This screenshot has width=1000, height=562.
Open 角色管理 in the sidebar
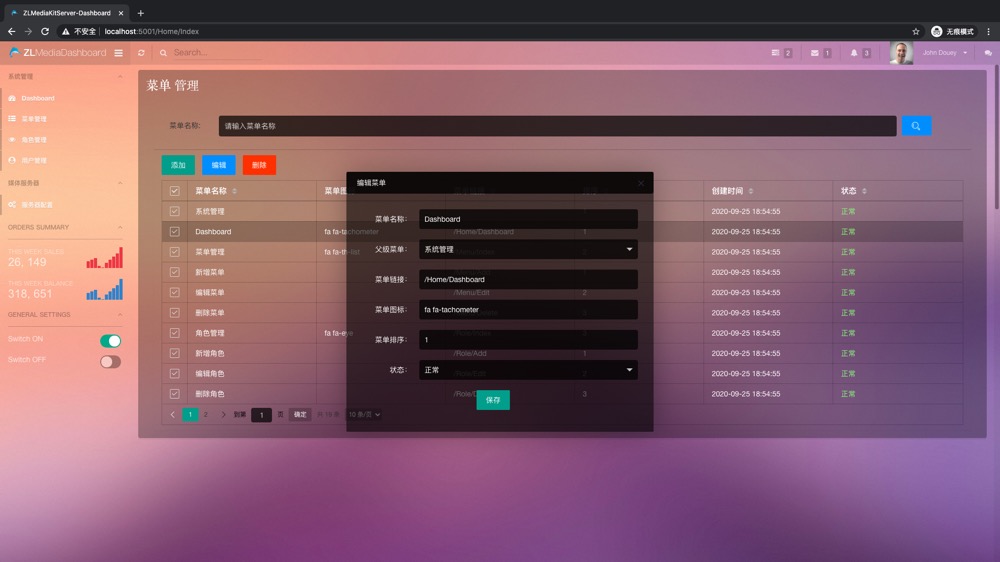tap(34, 140)
